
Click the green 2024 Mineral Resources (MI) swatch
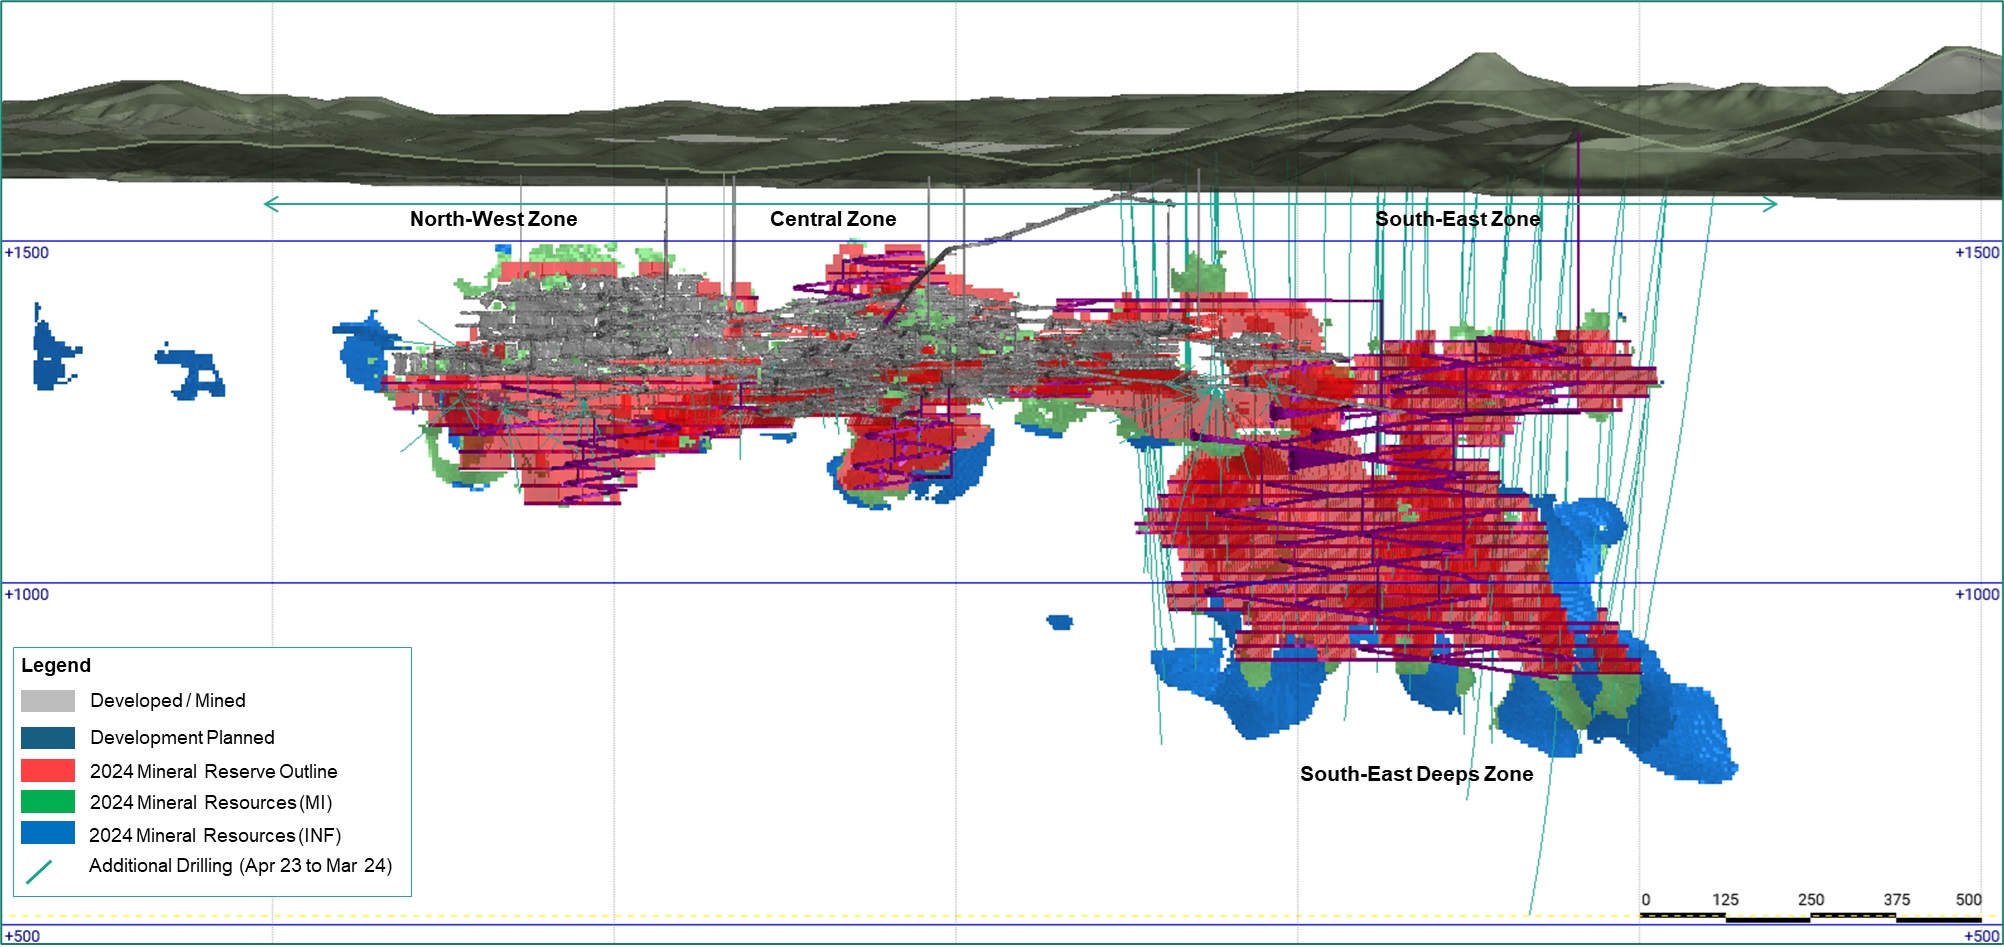pyautogui.click(x=46, y=803)
